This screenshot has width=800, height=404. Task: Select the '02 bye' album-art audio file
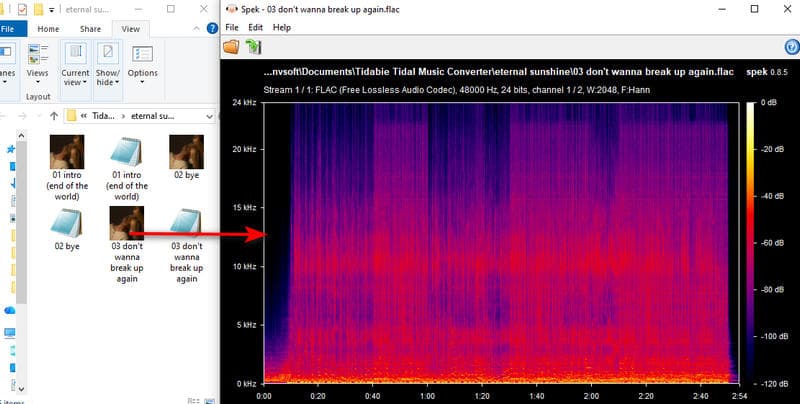(x=186, y=158)
